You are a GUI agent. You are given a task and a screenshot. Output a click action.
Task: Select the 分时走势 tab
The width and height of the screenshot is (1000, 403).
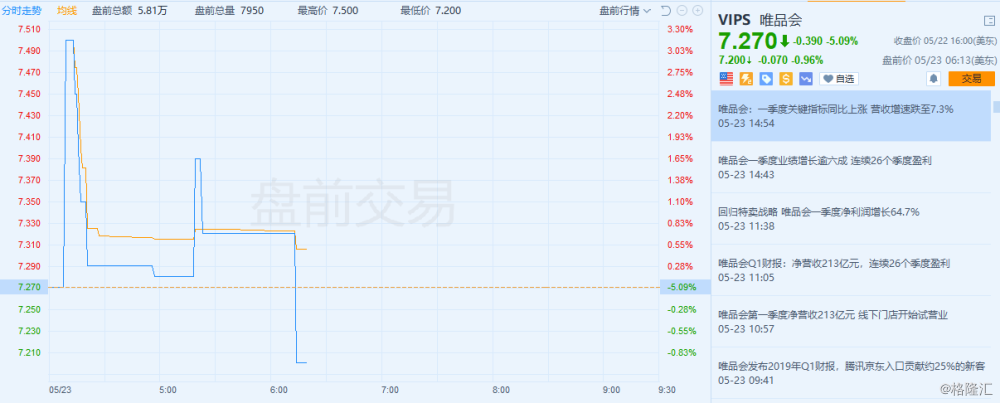(x=21, y=11)
